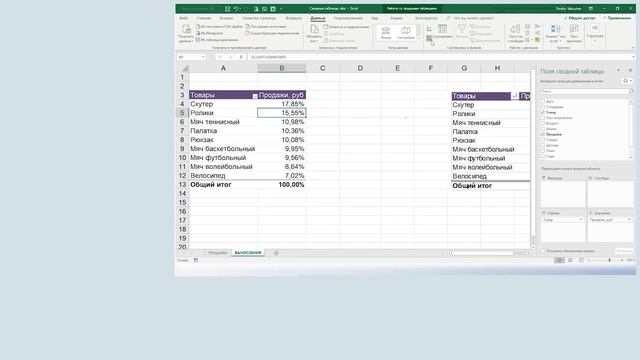Import data Из текстового/CSV-файла

click(x=219, y=27)
